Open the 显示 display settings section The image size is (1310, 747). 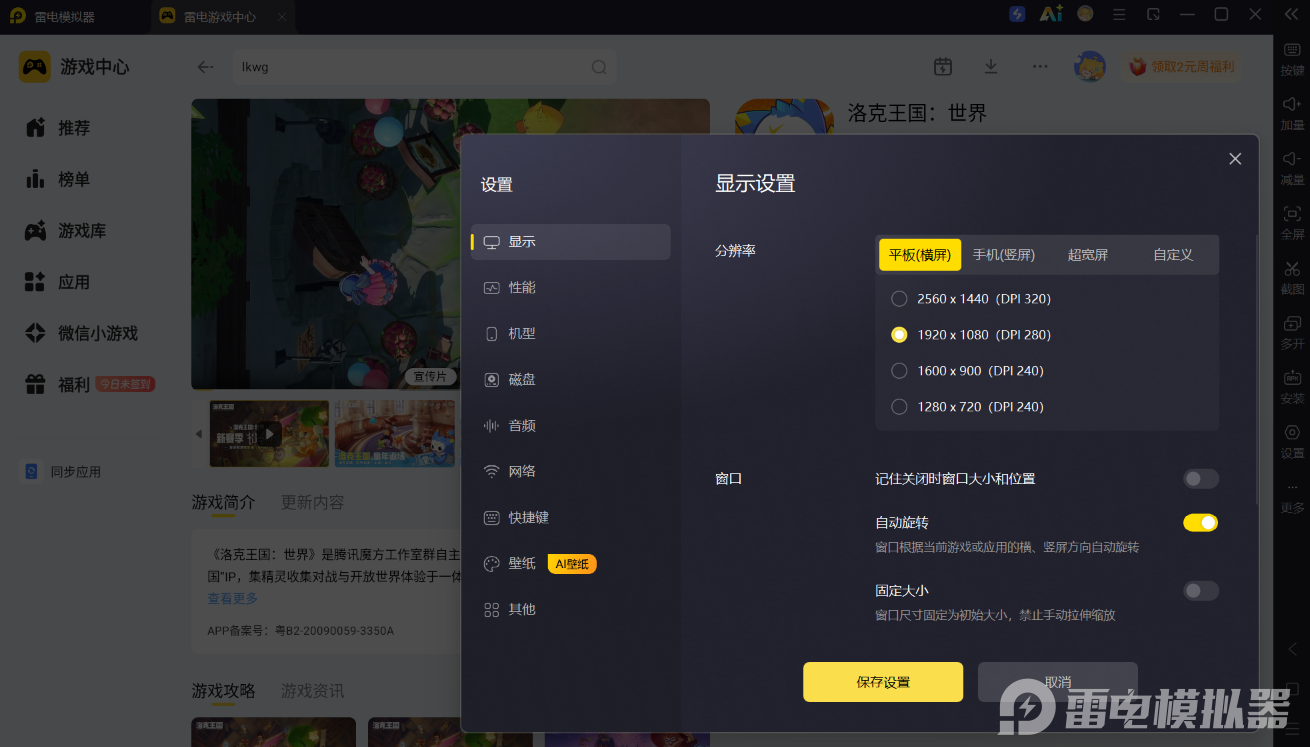coord(570,242)
